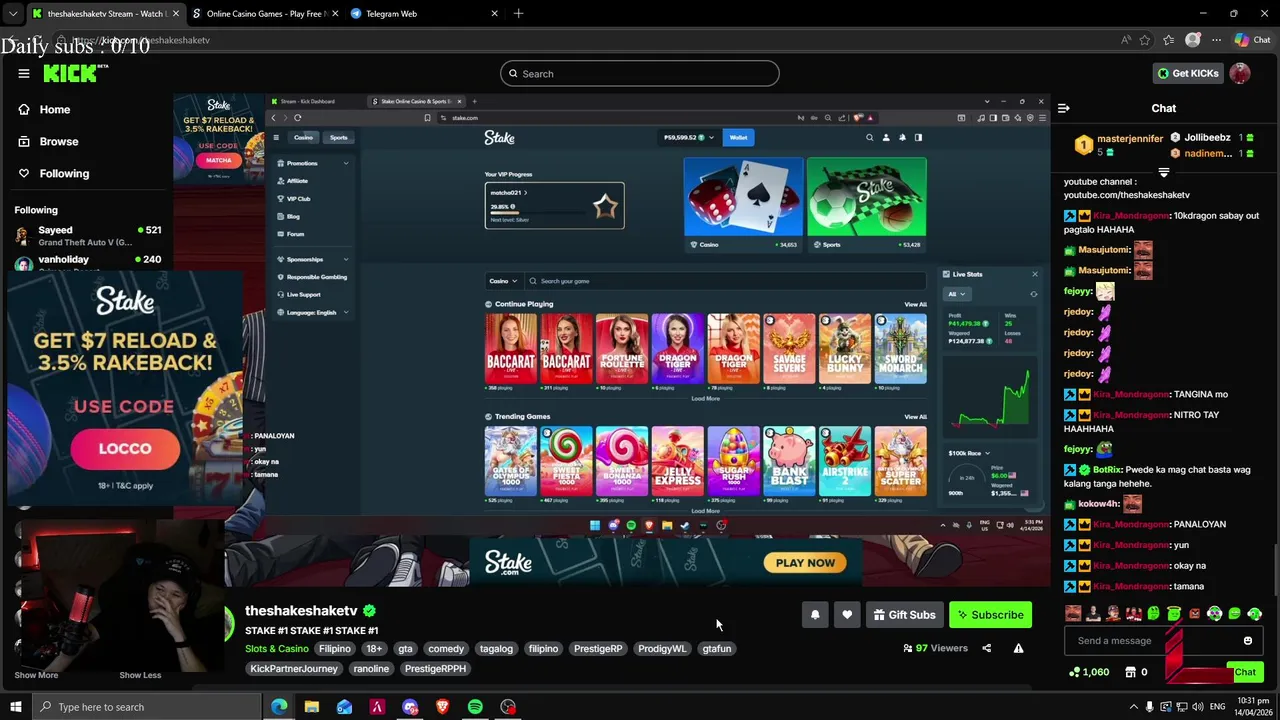The width and height of the screenshot is (1280, 720).
Task: Select the Filipino tag
Action: pyautogui.click(x=335, y=649)
